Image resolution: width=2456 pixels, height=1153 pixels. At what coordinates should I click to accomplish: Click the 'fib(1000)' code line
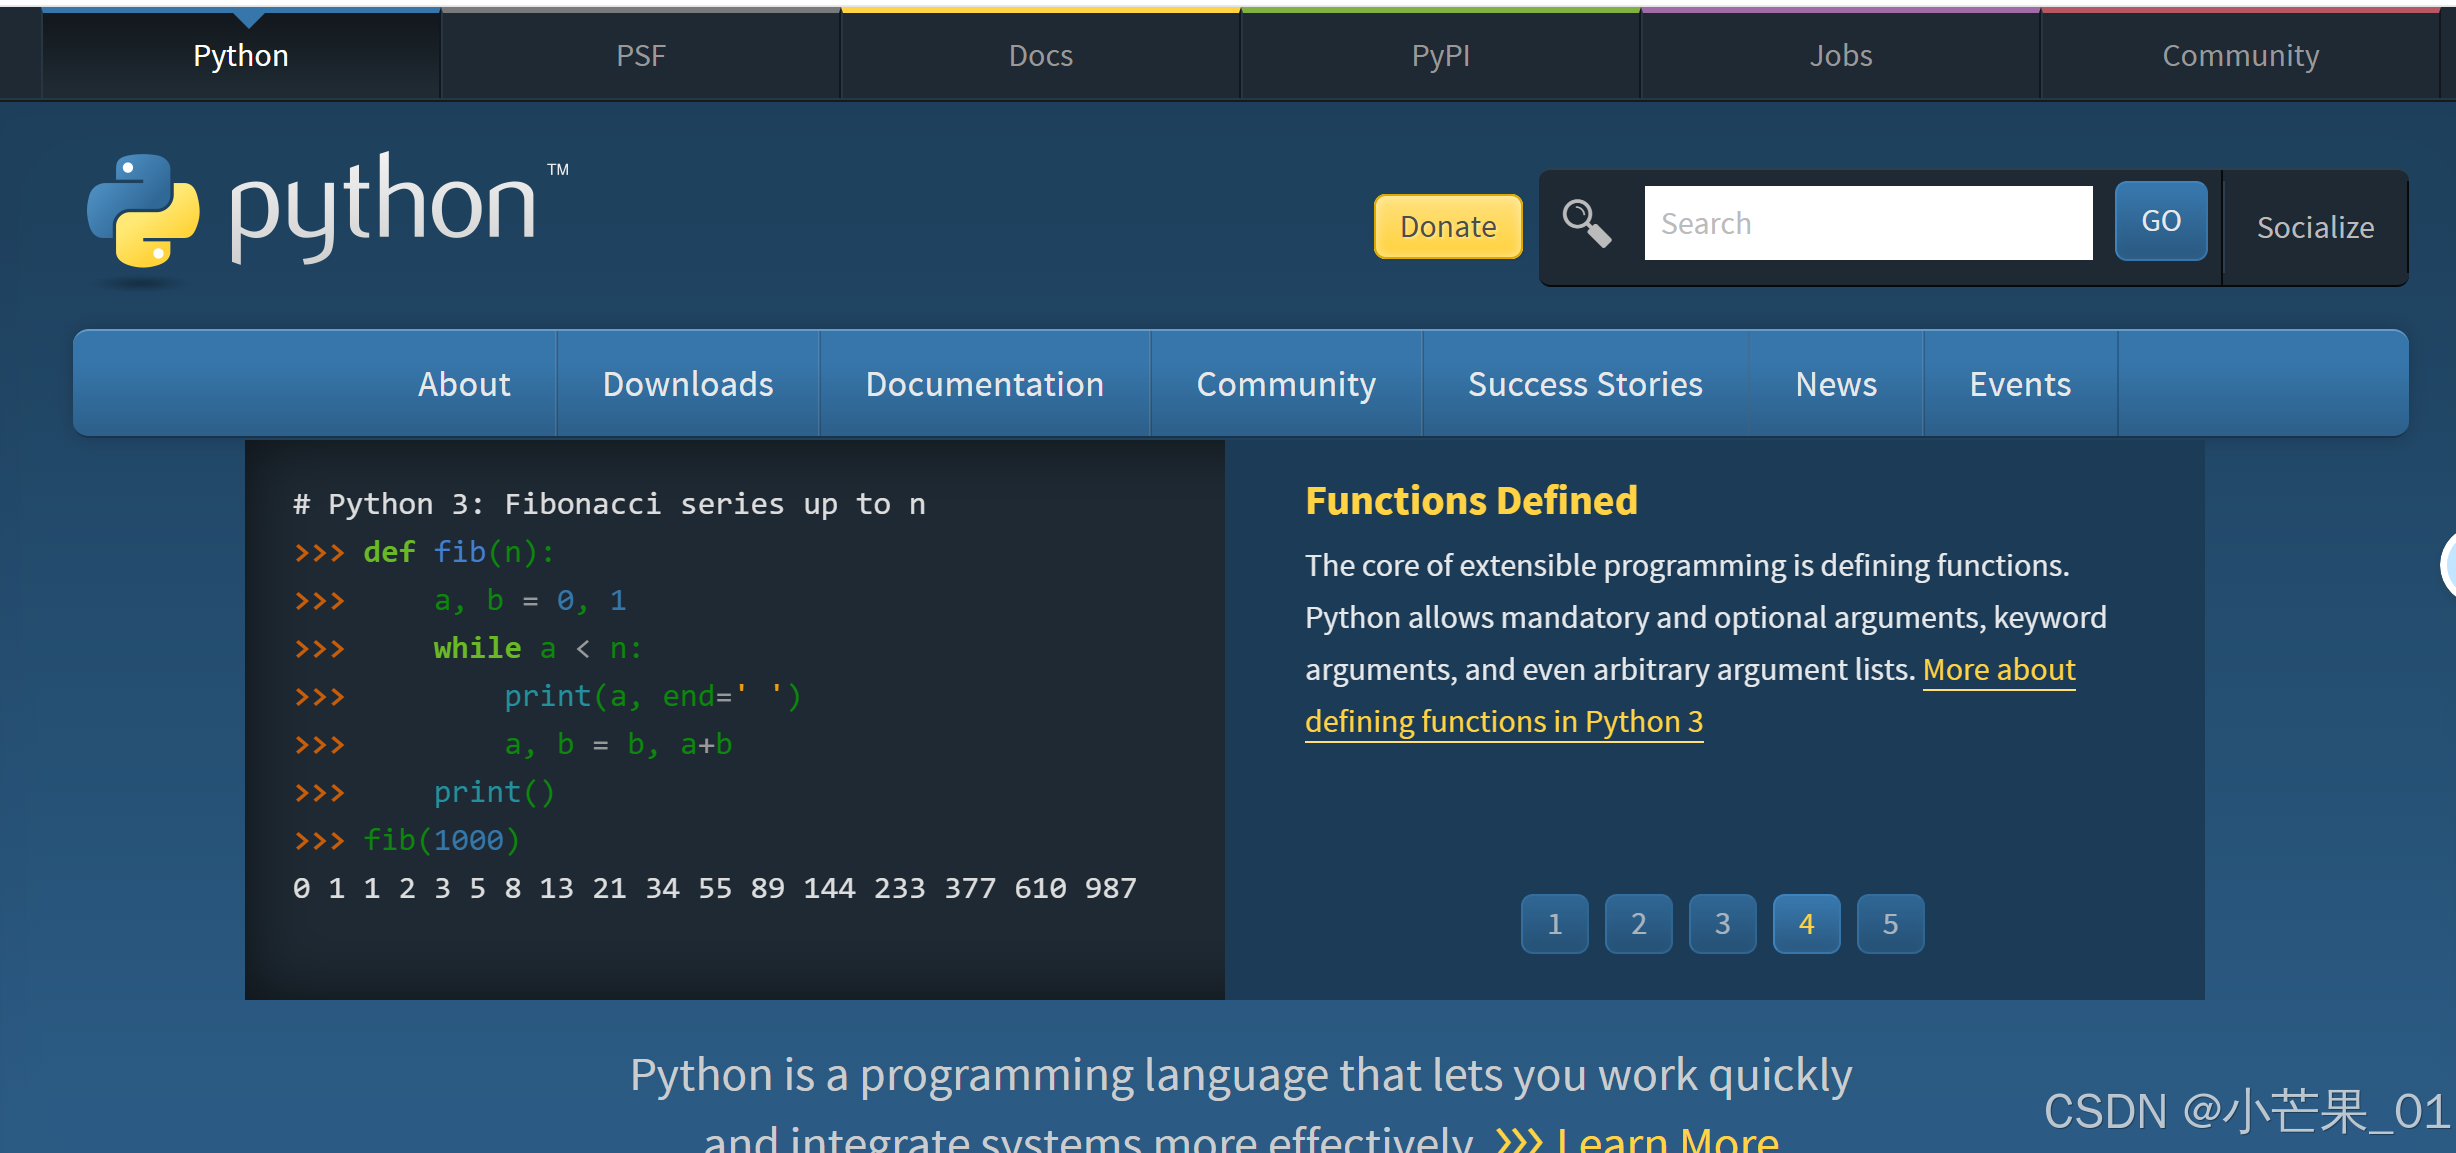tap(407, 840)
